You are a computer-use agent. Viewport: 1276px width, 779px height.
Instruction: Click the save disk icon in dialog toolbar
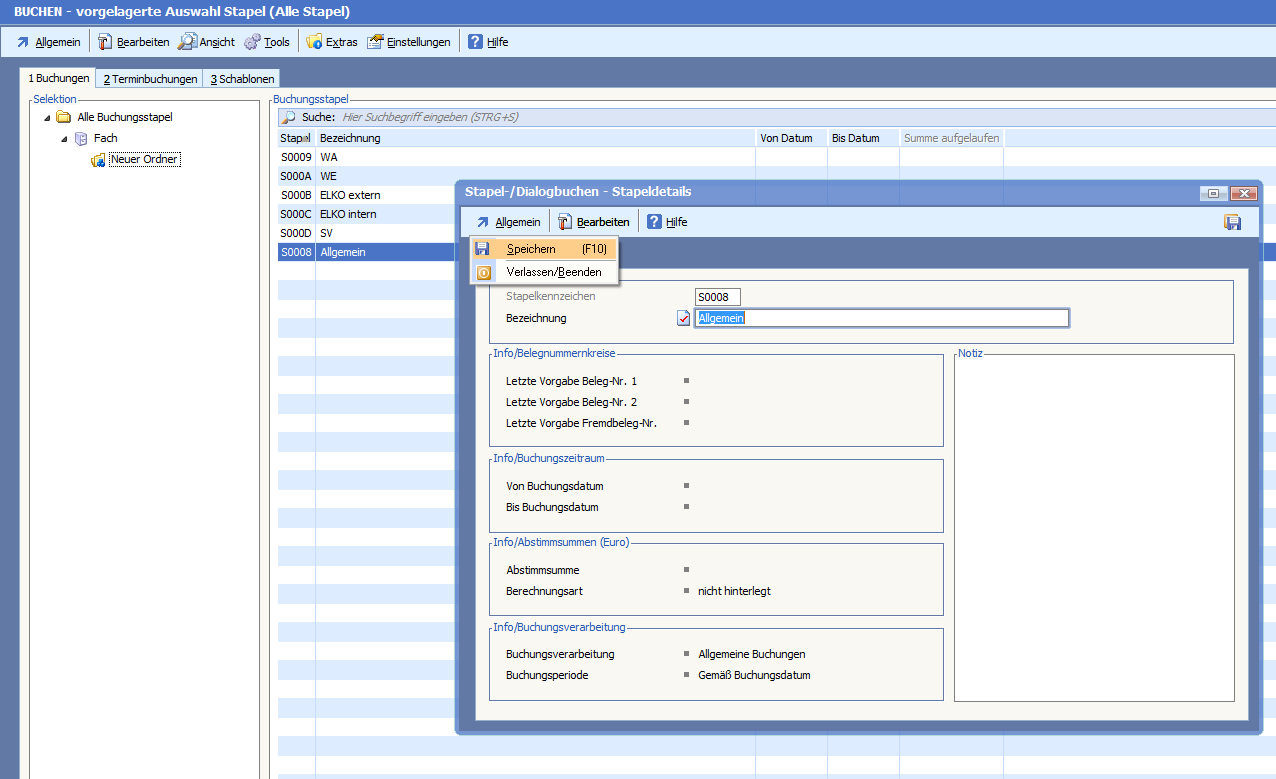tap(1232, 222)
